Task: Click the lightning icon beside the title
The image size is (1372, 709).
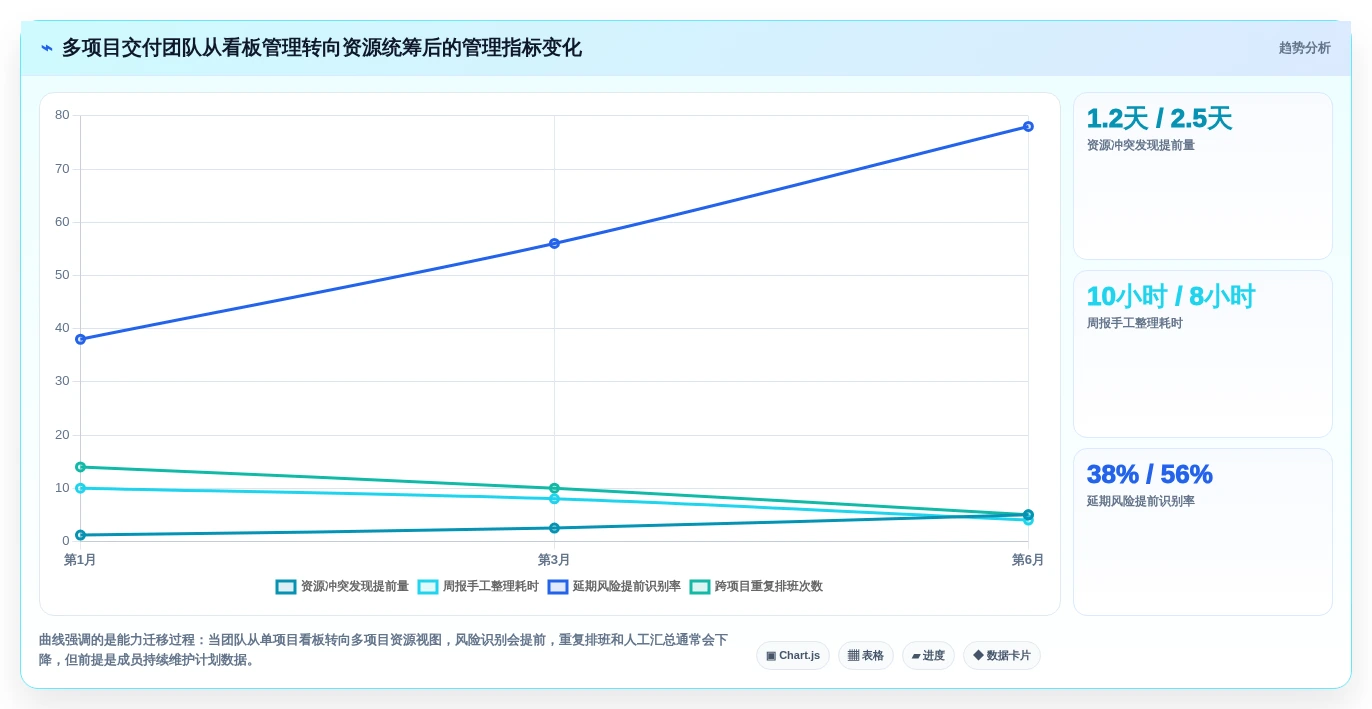Action: pyautogui.click(x=47, y=48)
